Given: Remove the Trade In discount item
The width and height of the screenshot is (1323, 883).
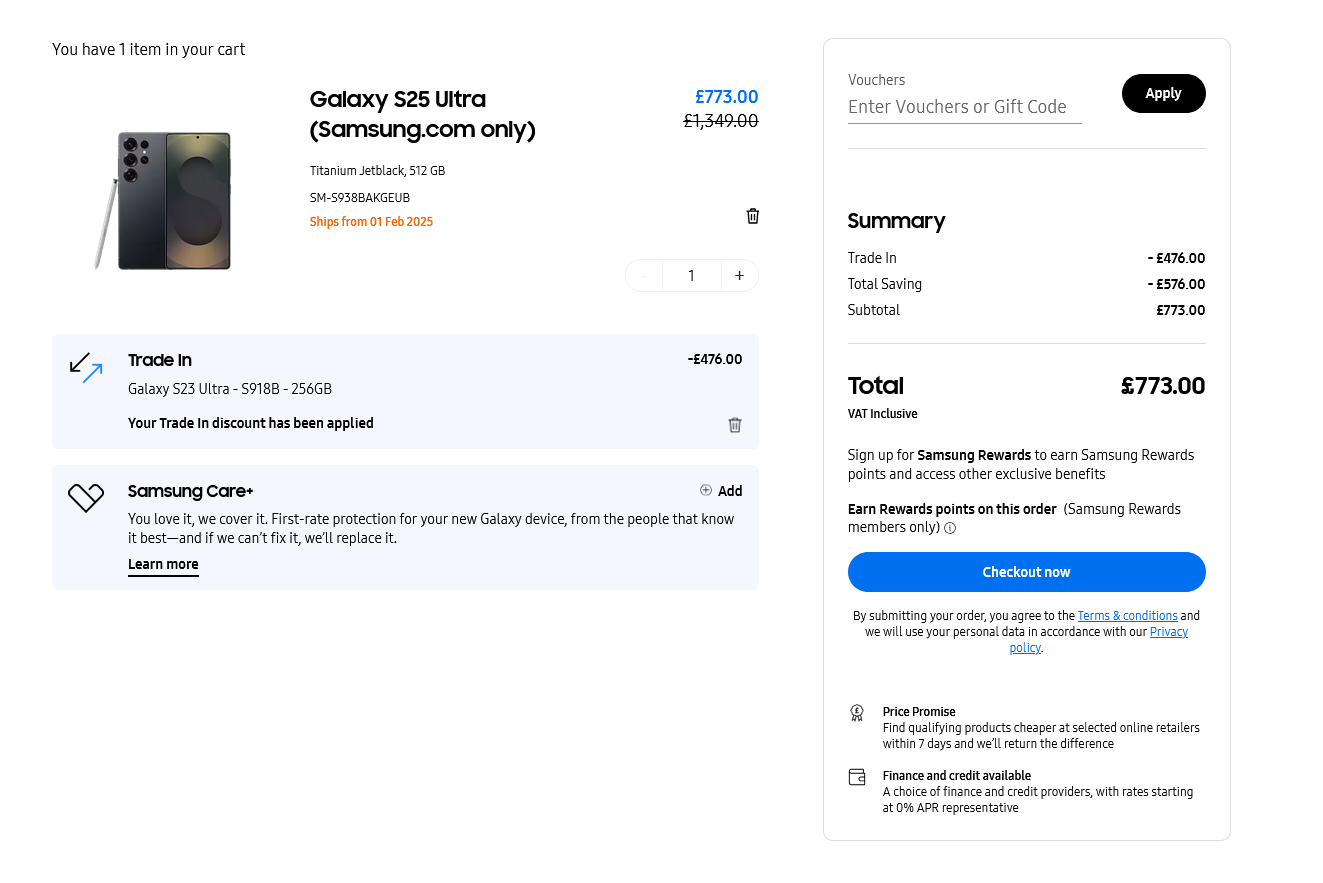Looking at the screenshot, I should click(735, 425).
